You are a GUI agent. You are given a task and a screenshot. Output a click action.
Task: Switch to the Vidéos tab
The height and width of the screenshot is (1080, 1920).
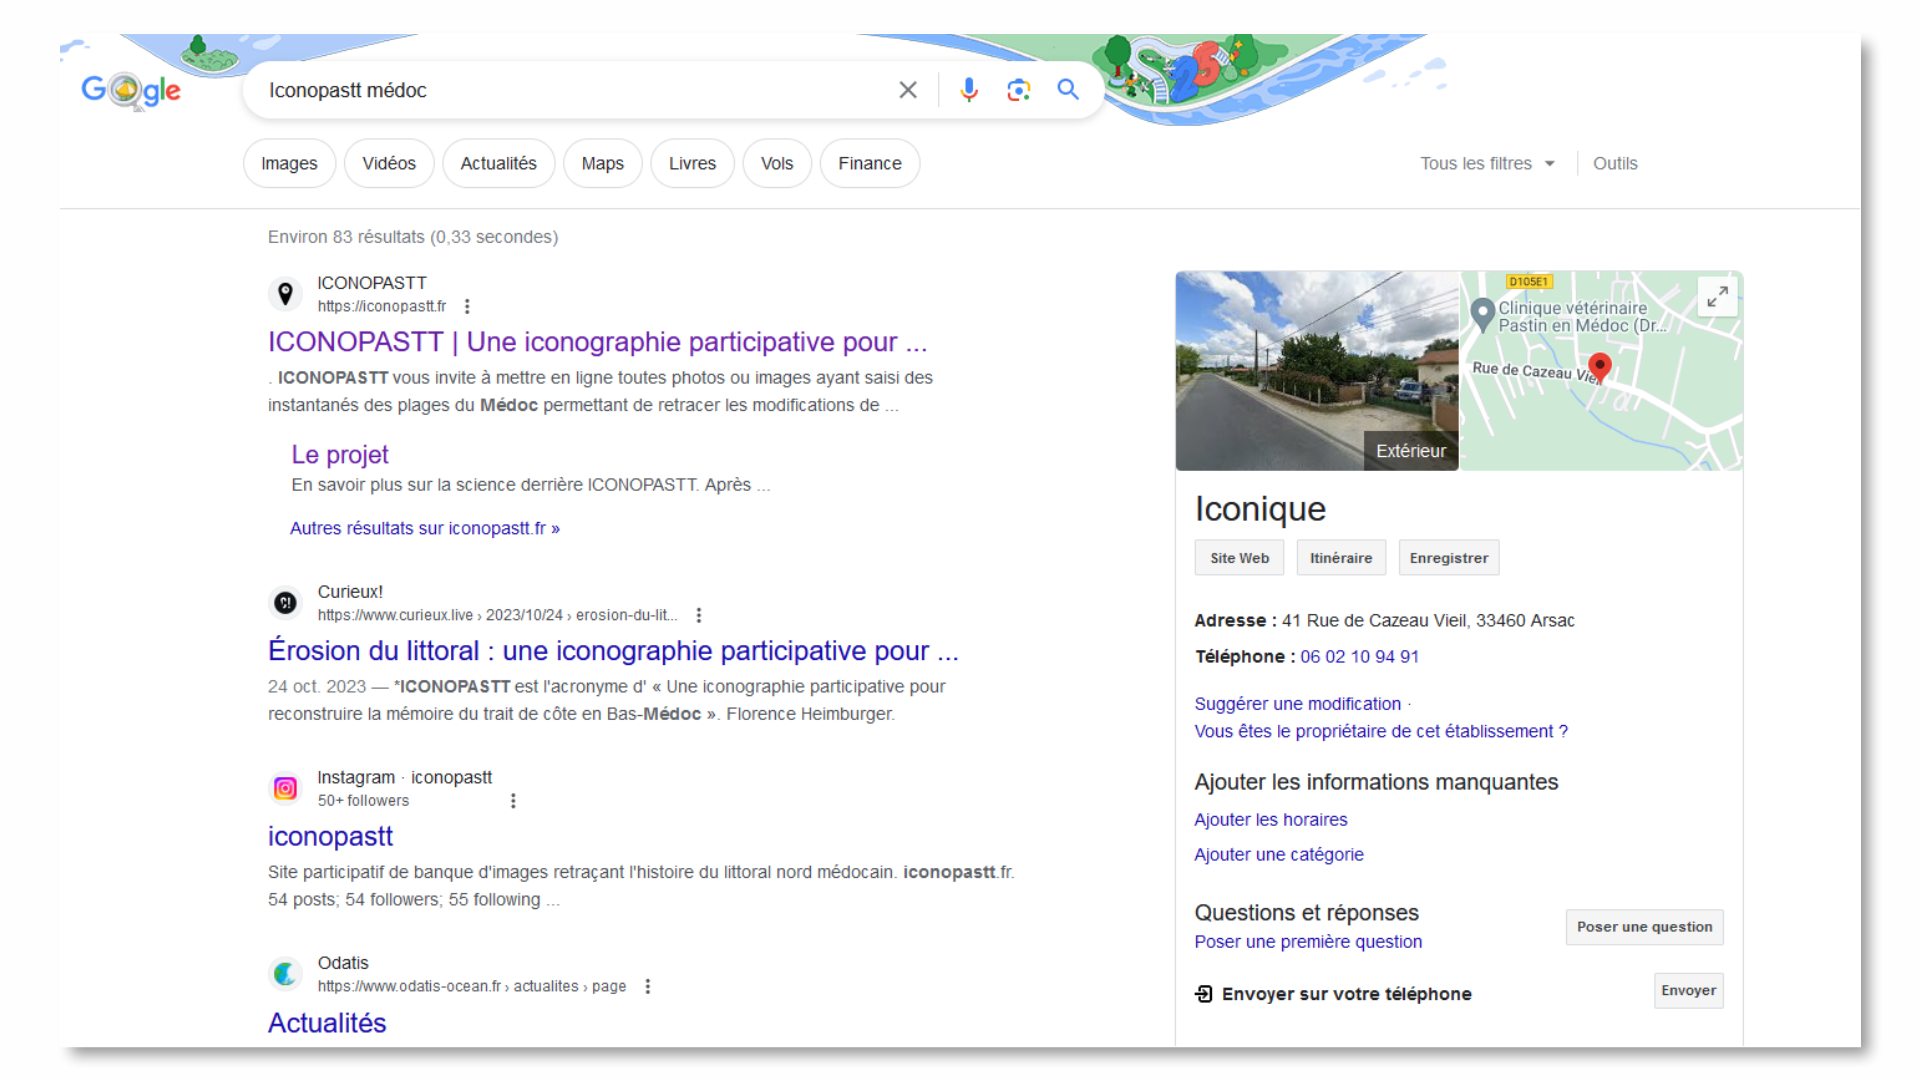tap(389, 163)
